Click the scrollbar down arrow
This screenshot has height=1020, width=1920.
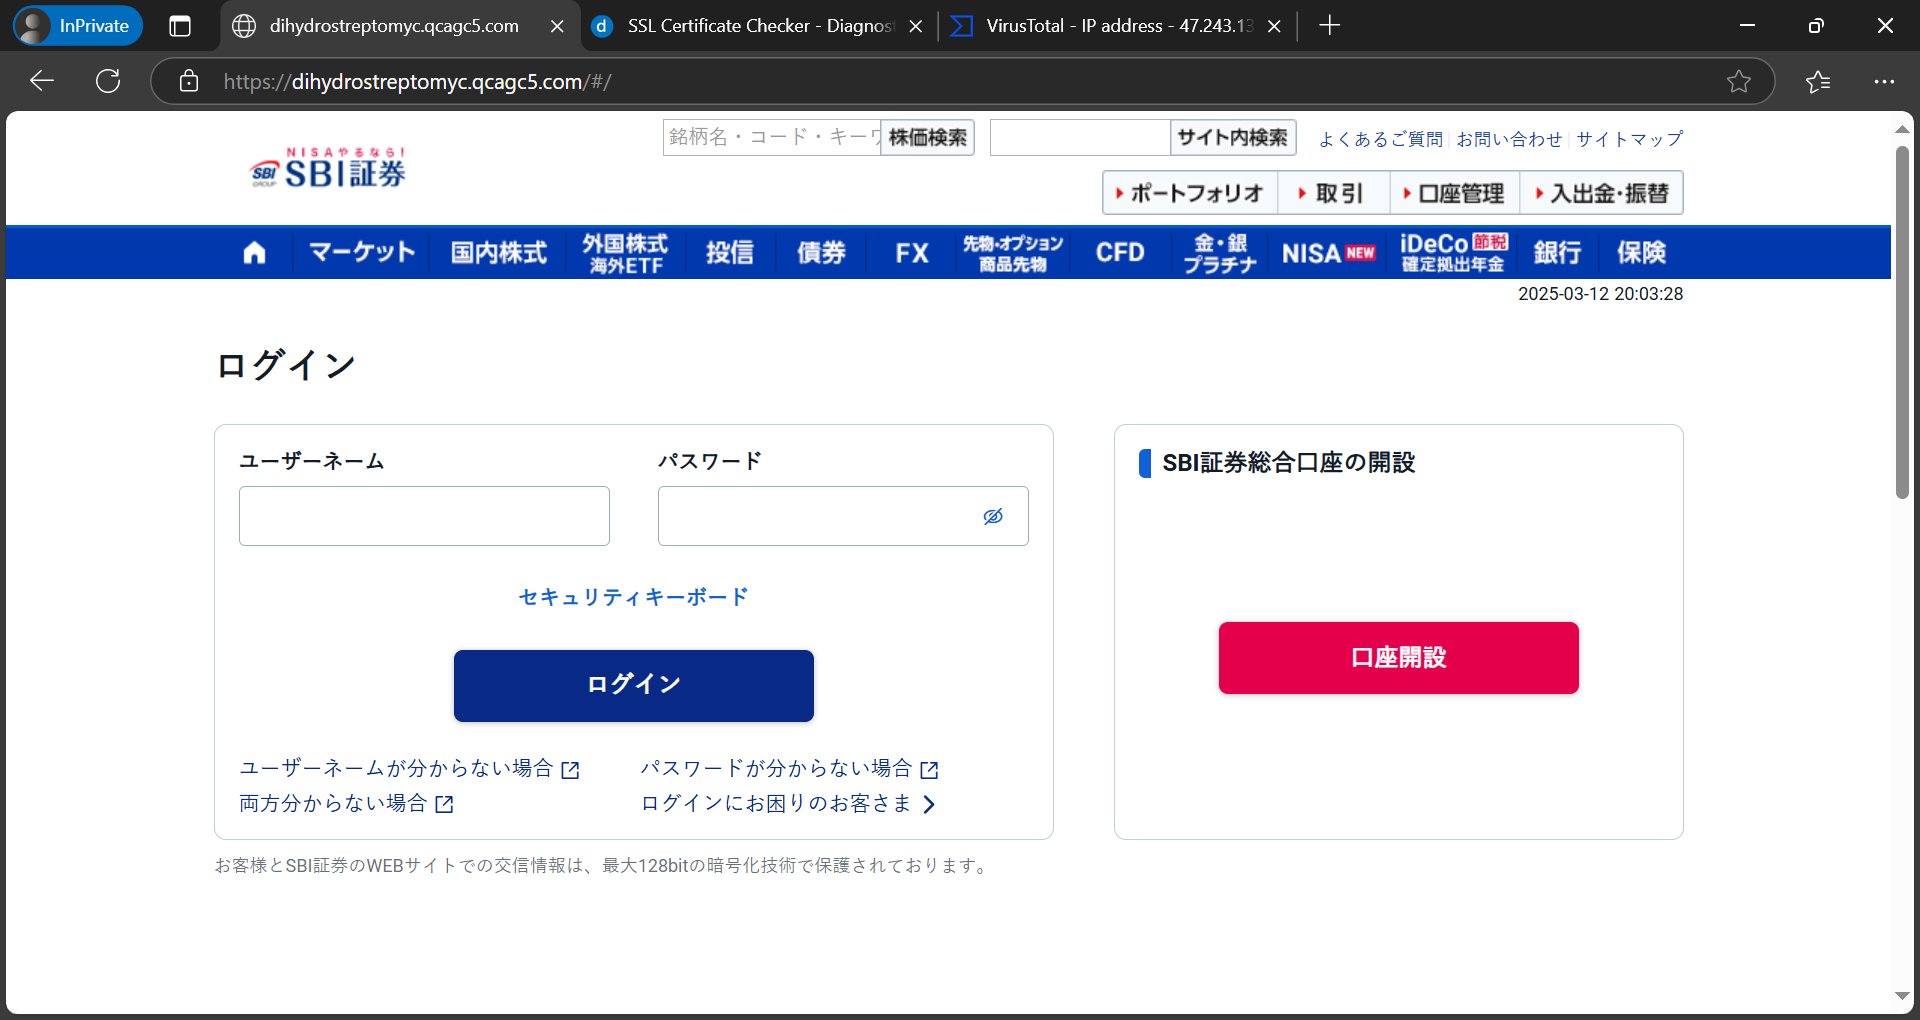tap(1902, 996)
